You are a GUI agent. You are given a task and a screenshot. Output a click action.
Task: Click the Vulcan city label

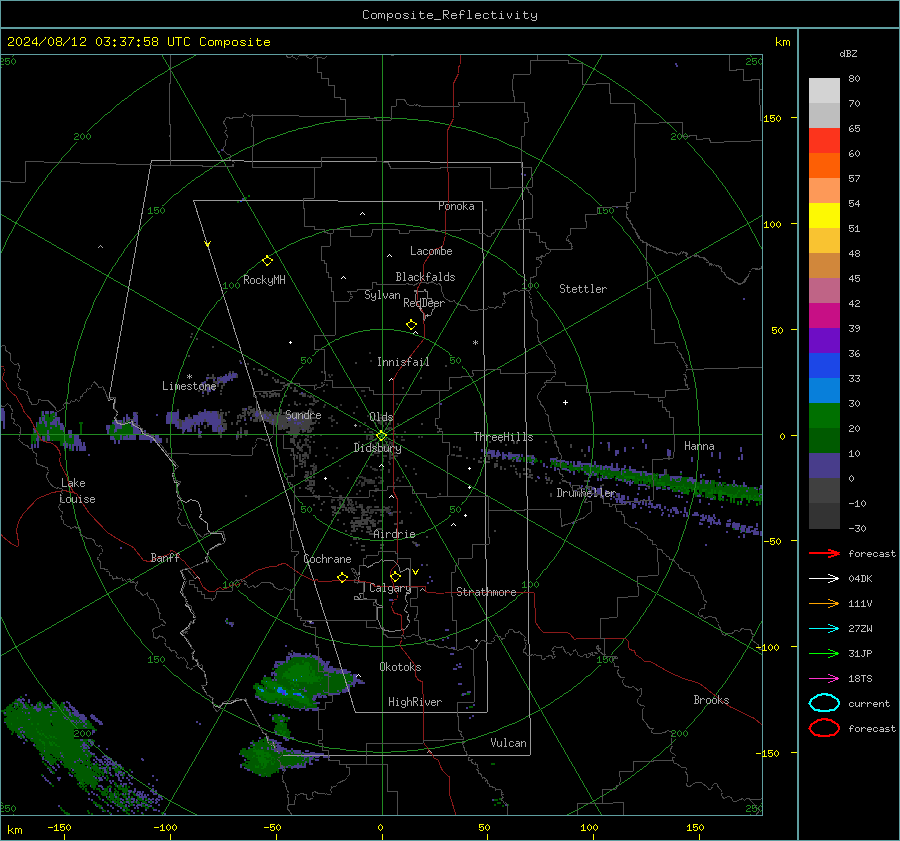click(x=508, y=743)
